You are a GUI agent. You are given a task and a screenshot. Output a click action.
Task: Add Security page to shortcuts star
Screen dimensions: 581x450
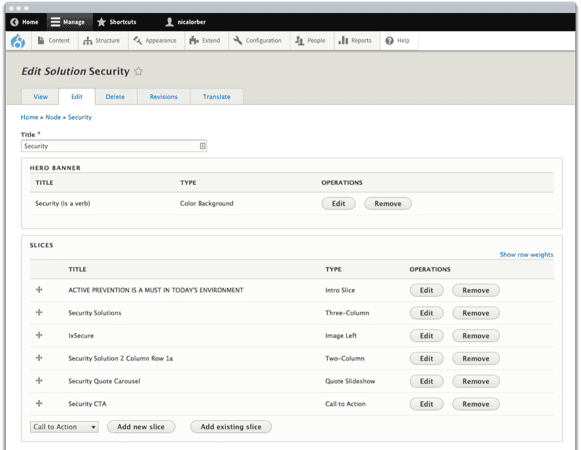(x=138, y=71)
